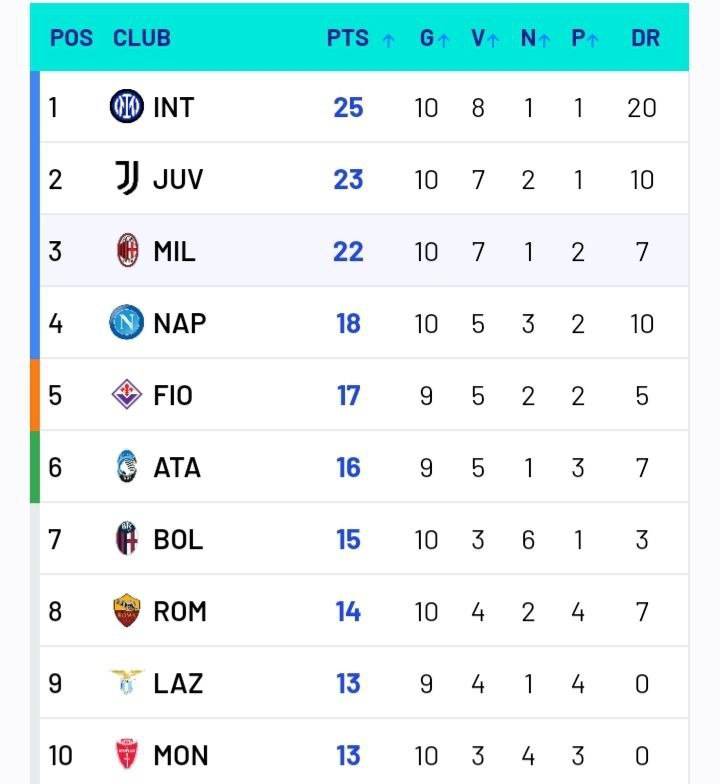Viewport: 720px width, 784px height.
Task: Sort by games played G arrow
Action: (x=444, y=40)
